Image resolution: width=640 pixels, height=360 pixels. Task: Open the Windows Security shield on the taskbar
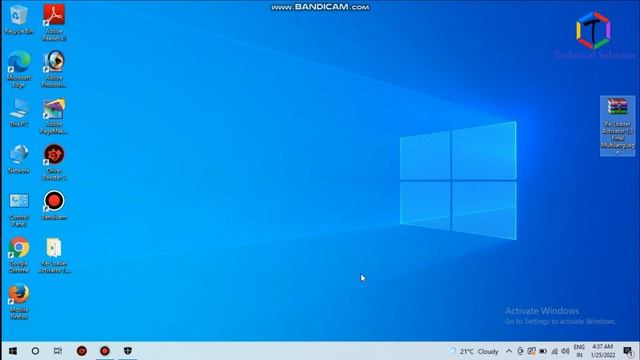pyautogui.click(x=128, y=351)
